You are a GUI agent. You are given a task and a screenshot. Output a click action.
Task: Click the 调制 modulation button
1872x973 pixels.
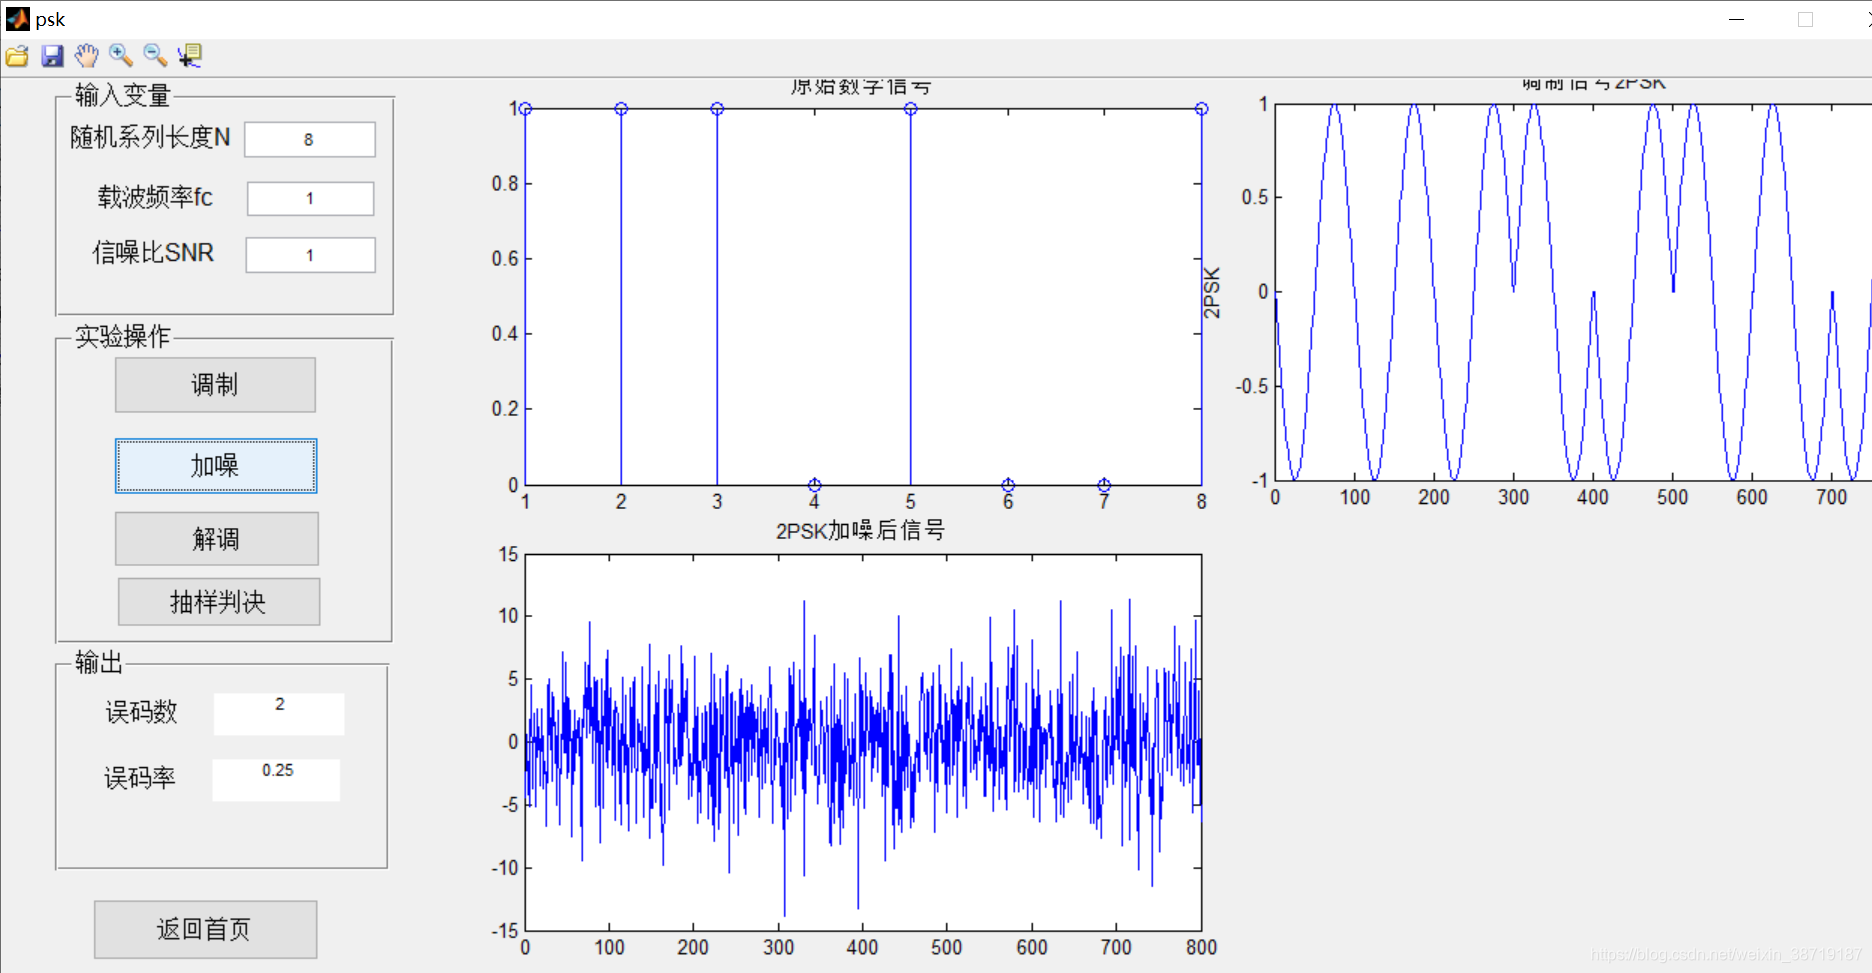tap(215, 385)
